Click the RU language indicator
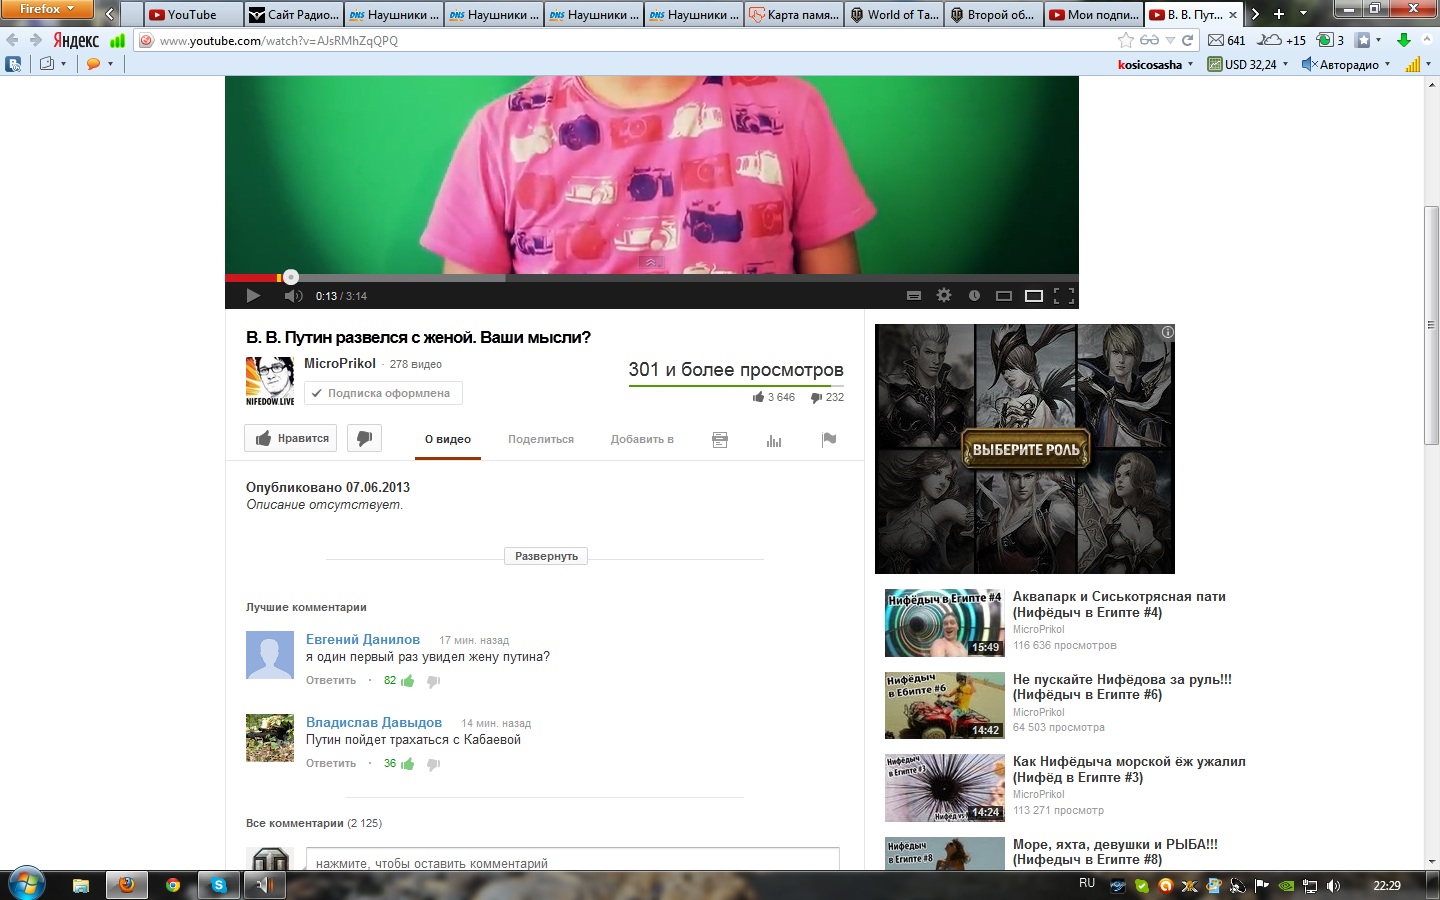Screen dimensions: 1440x900 pos(1087,884)
